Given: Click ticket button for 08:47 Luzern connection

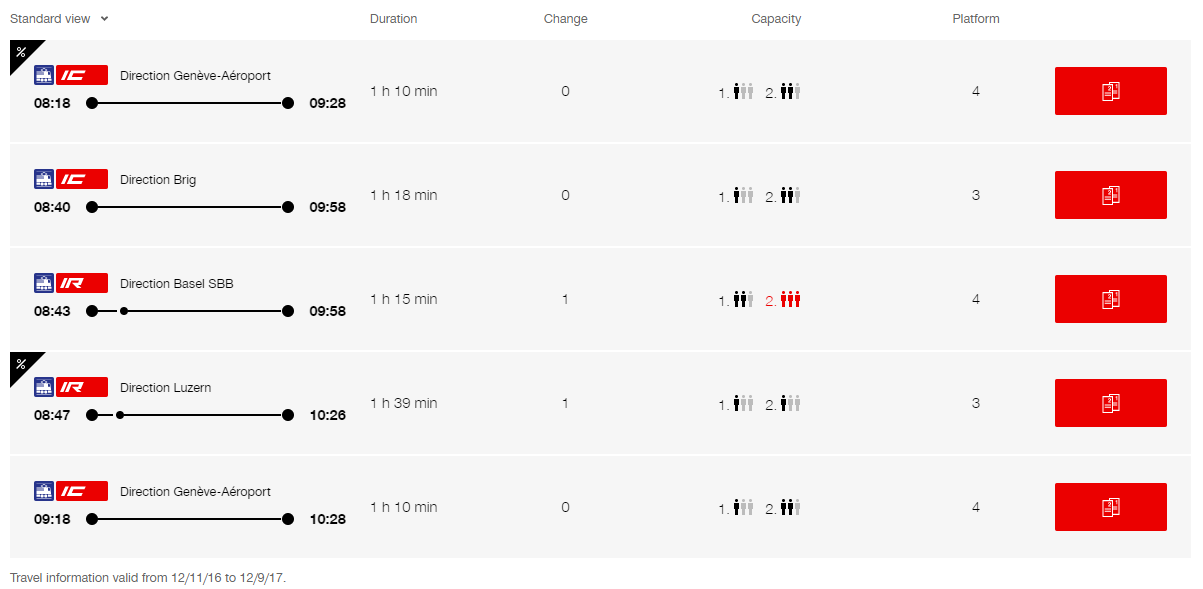Looking at the screenshot, I should pyautogui.click(x=1110, y=403).
